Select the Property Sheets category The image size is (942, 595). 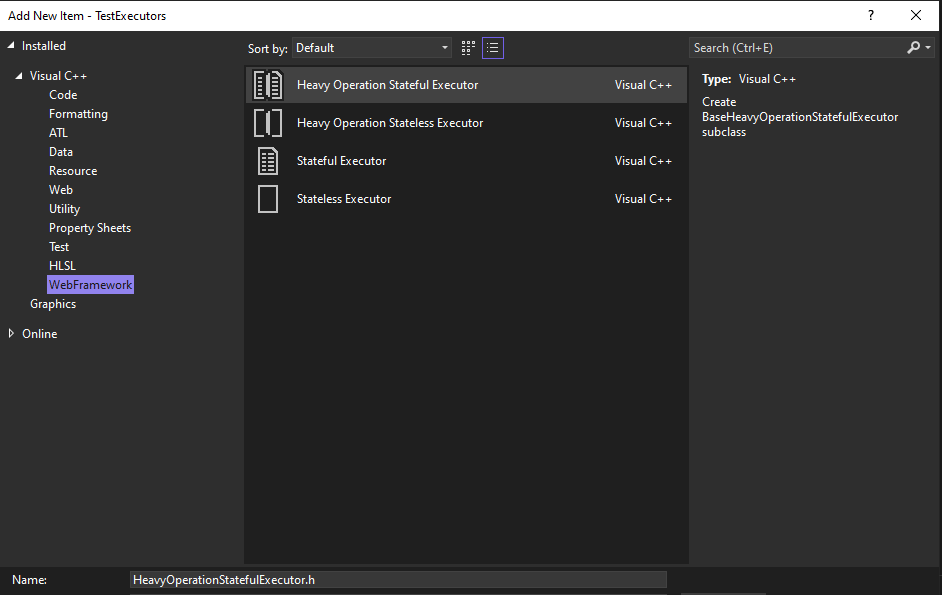coord(90,228)
